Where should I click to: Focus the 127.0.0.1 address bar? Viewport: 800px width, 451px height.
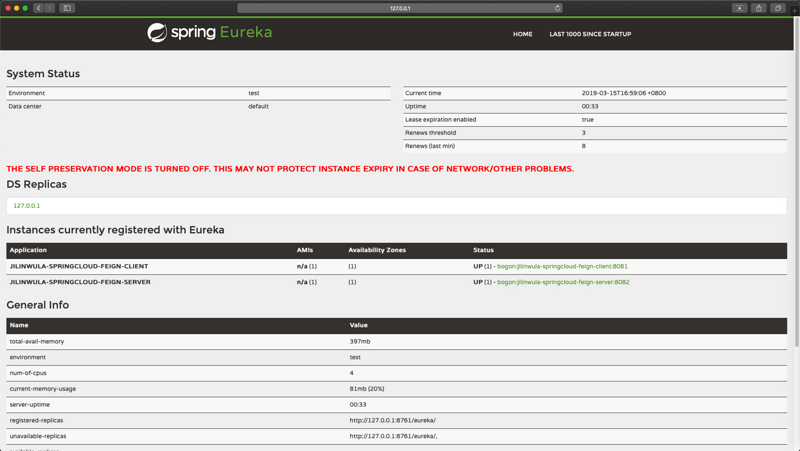pos(400,8)
